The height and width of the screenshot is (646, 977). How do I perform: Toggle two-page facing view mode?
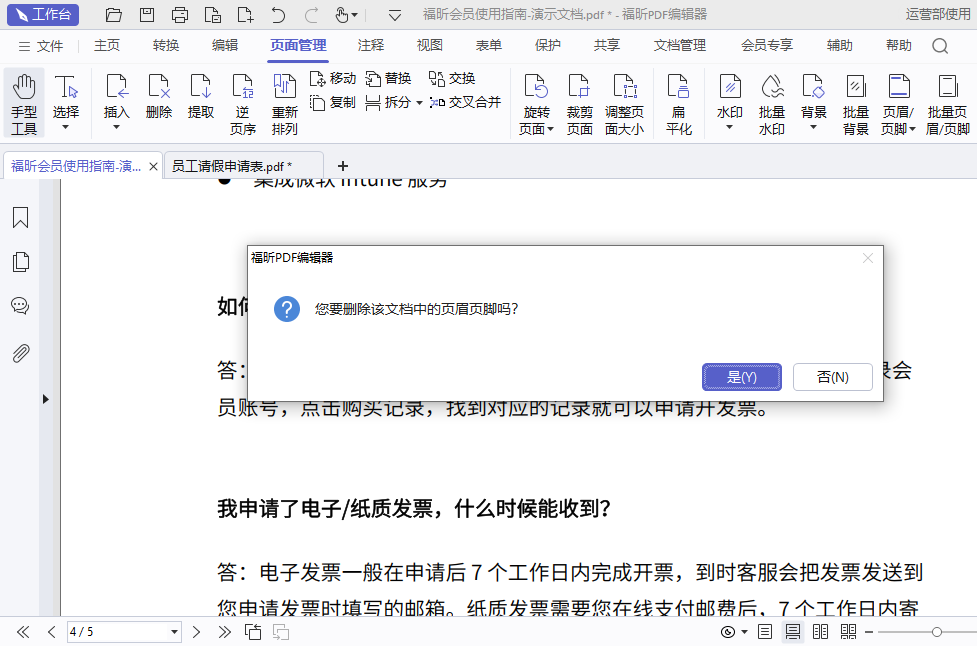[x=821, y=632]
